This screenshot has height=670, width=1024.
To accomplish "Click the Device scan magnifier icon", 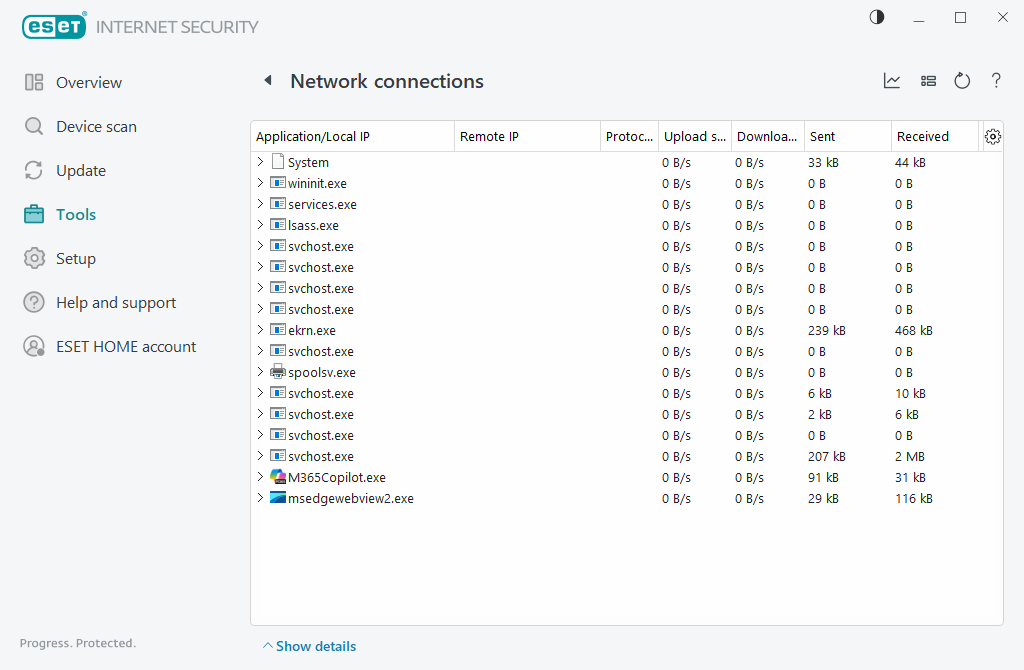I will click(x=34, y=126).
